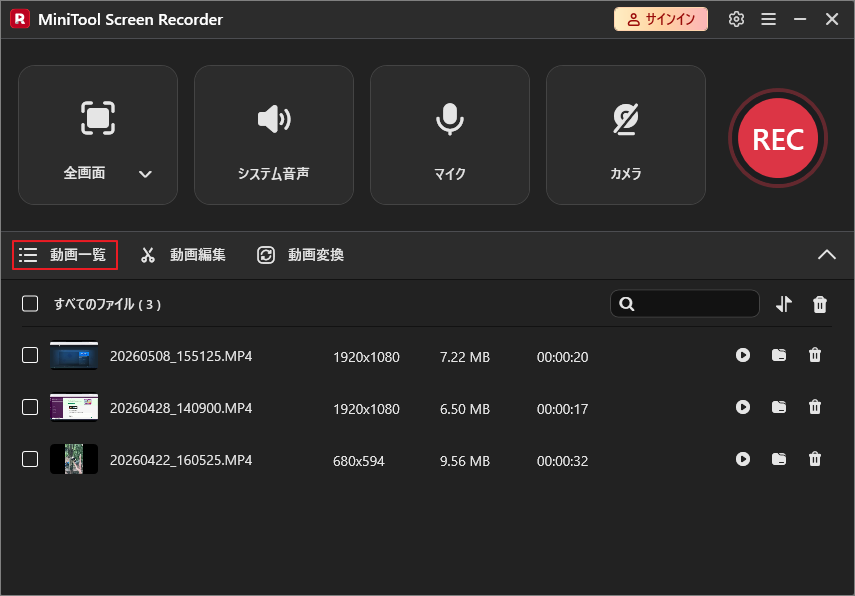
Task: Click the MiniTool Screen Recorder logo icon
Action: pos(20,19)
